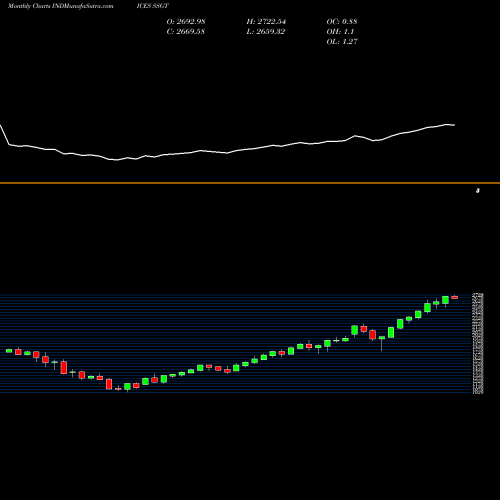The height and width of the screenshot is (500, 500).
Task: Select the close value 'C: 2669.58'
Action: tap(186, 32)
